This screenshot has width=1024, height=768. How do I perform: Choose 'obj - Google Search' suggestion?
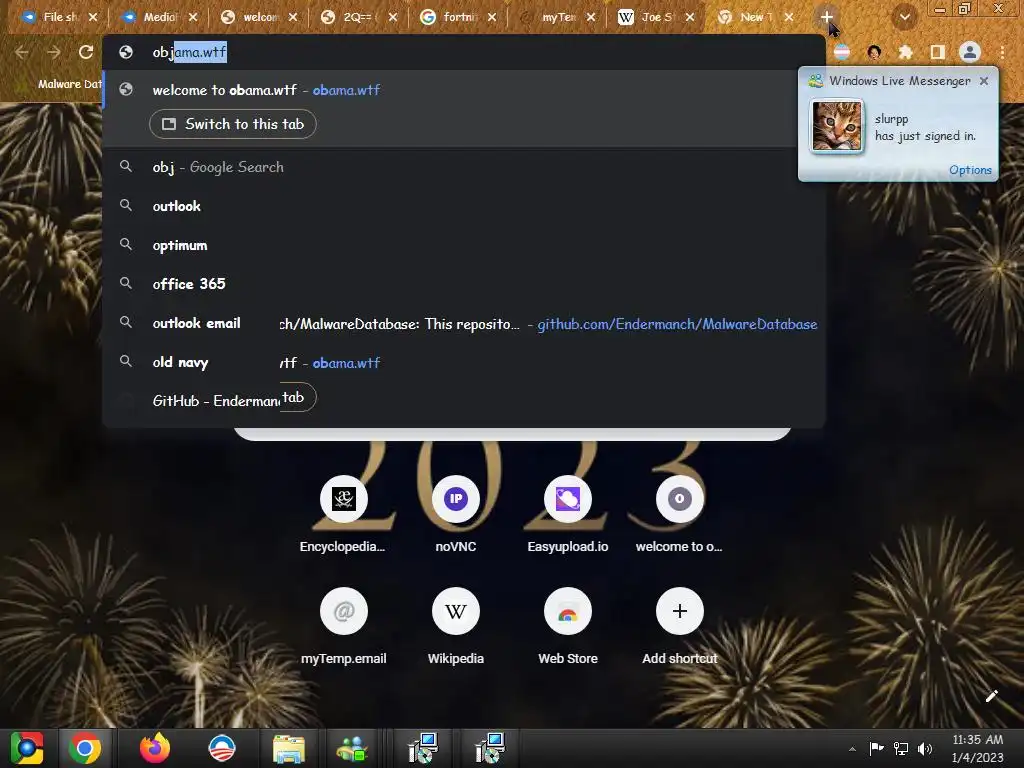464,167
